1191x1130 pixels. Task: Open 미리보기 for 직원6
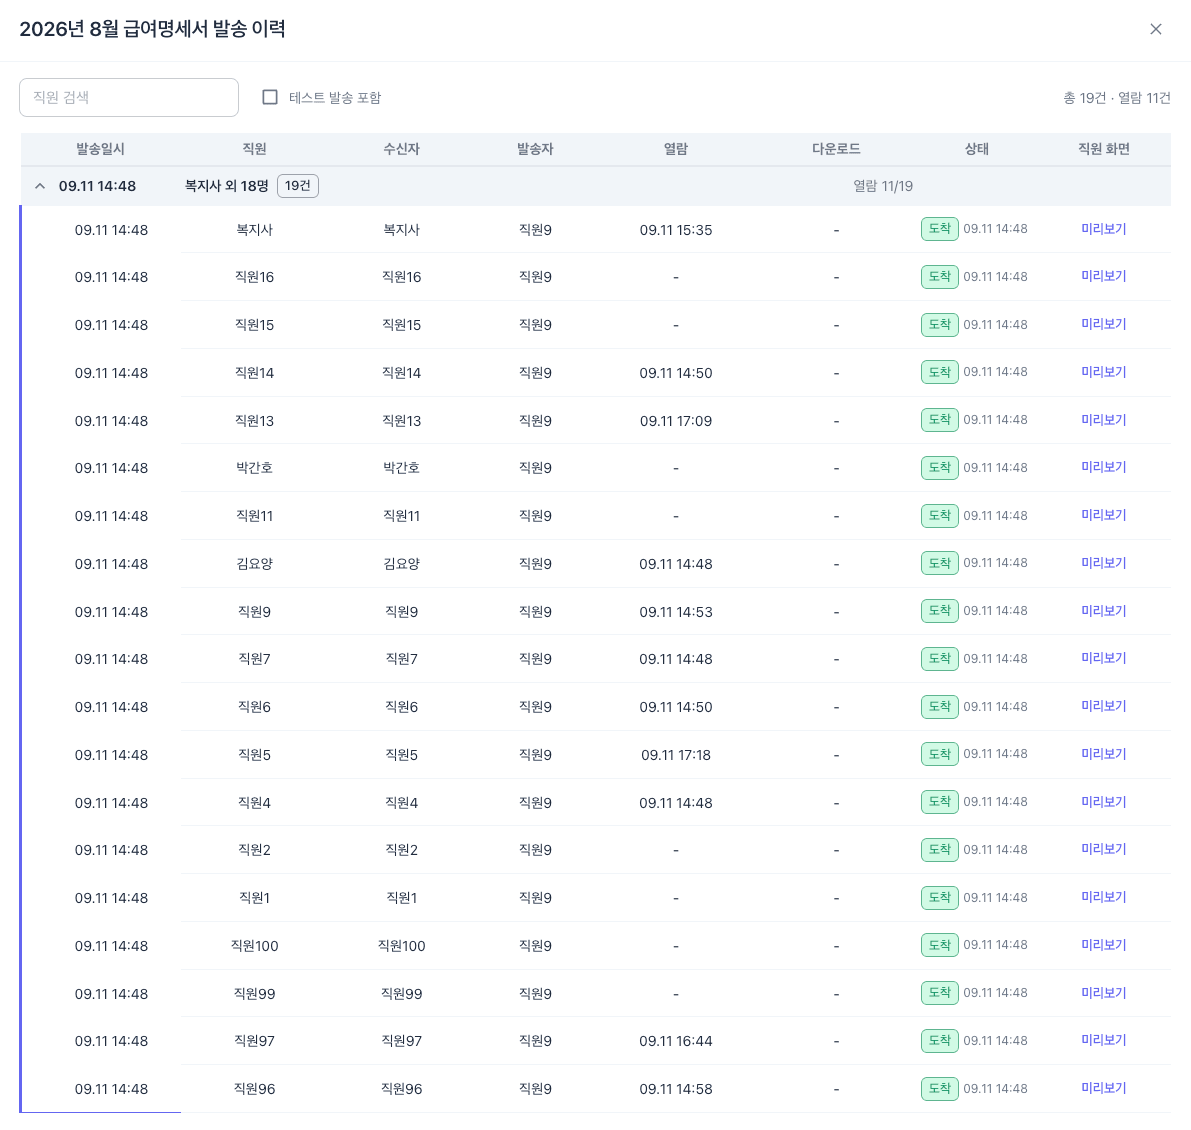1104,706
